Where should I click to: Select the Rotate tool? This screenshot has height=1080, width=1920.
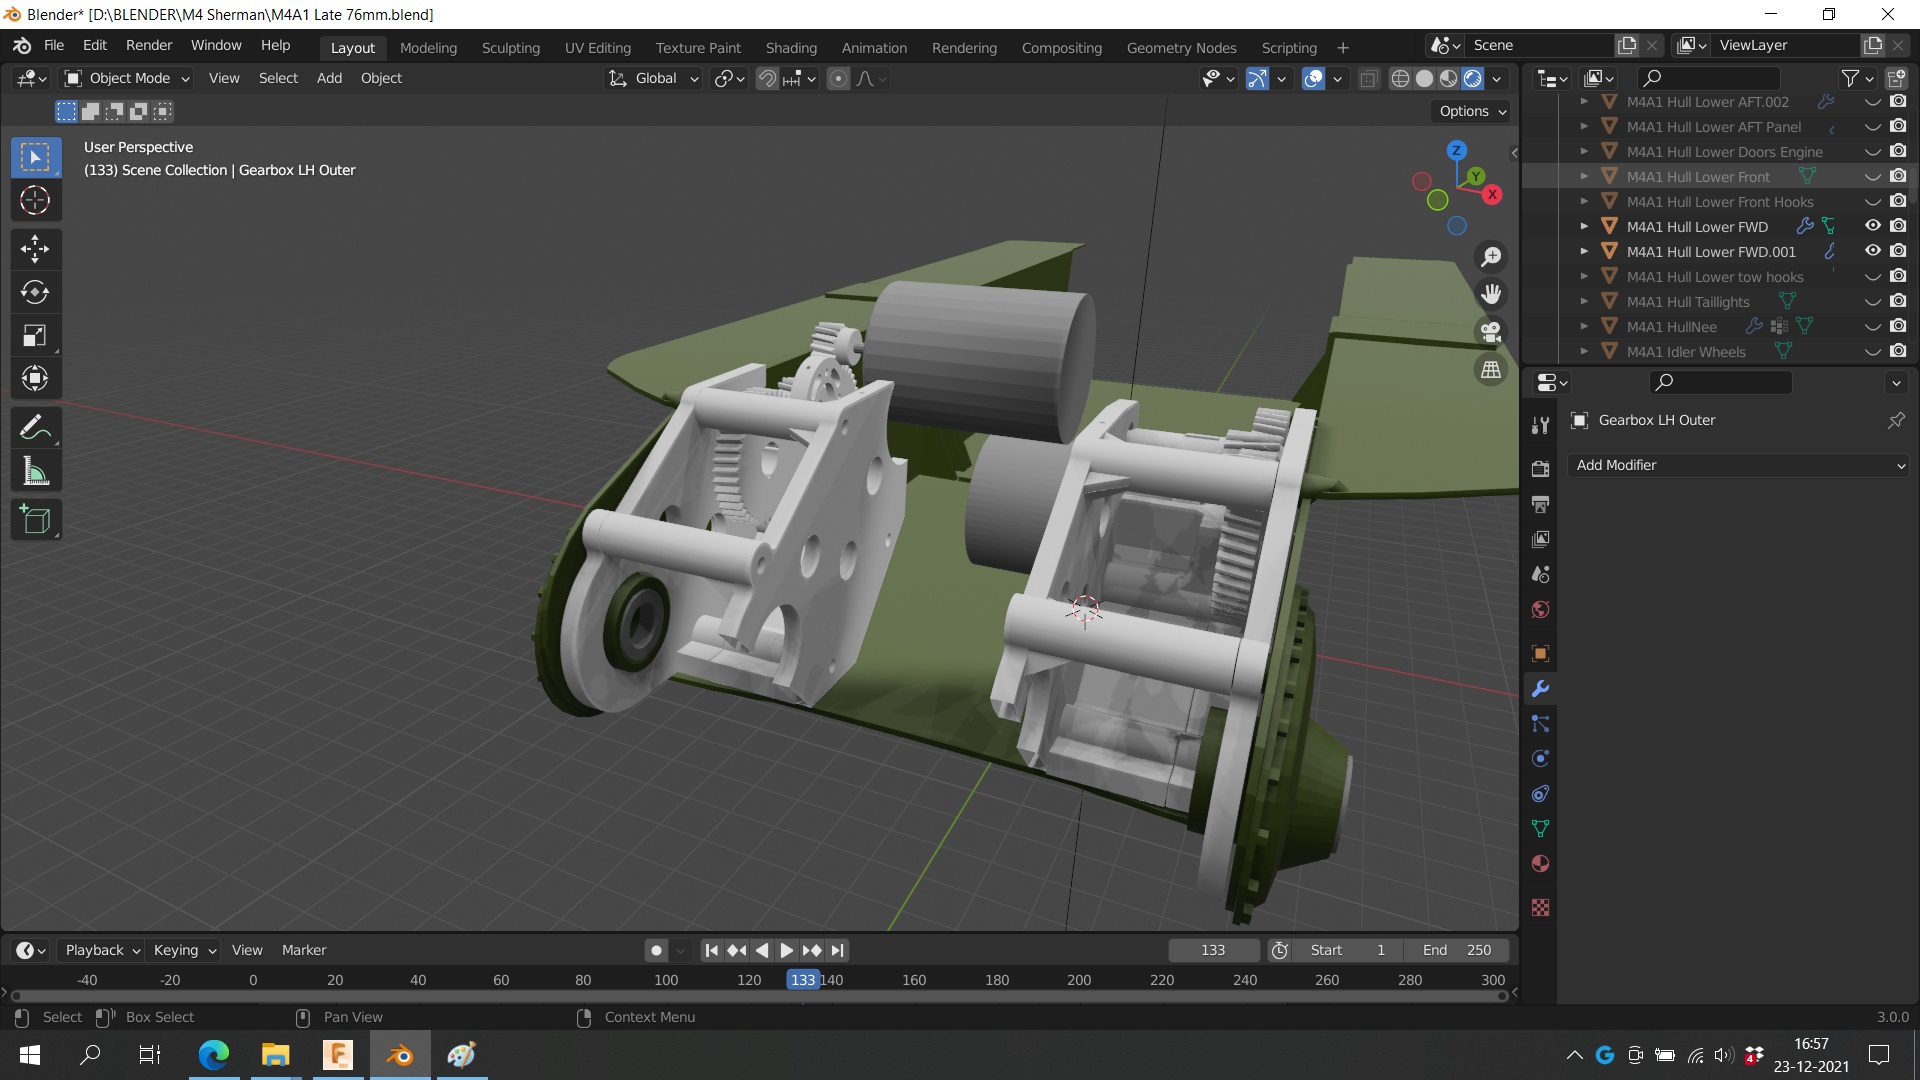point(35,292)
